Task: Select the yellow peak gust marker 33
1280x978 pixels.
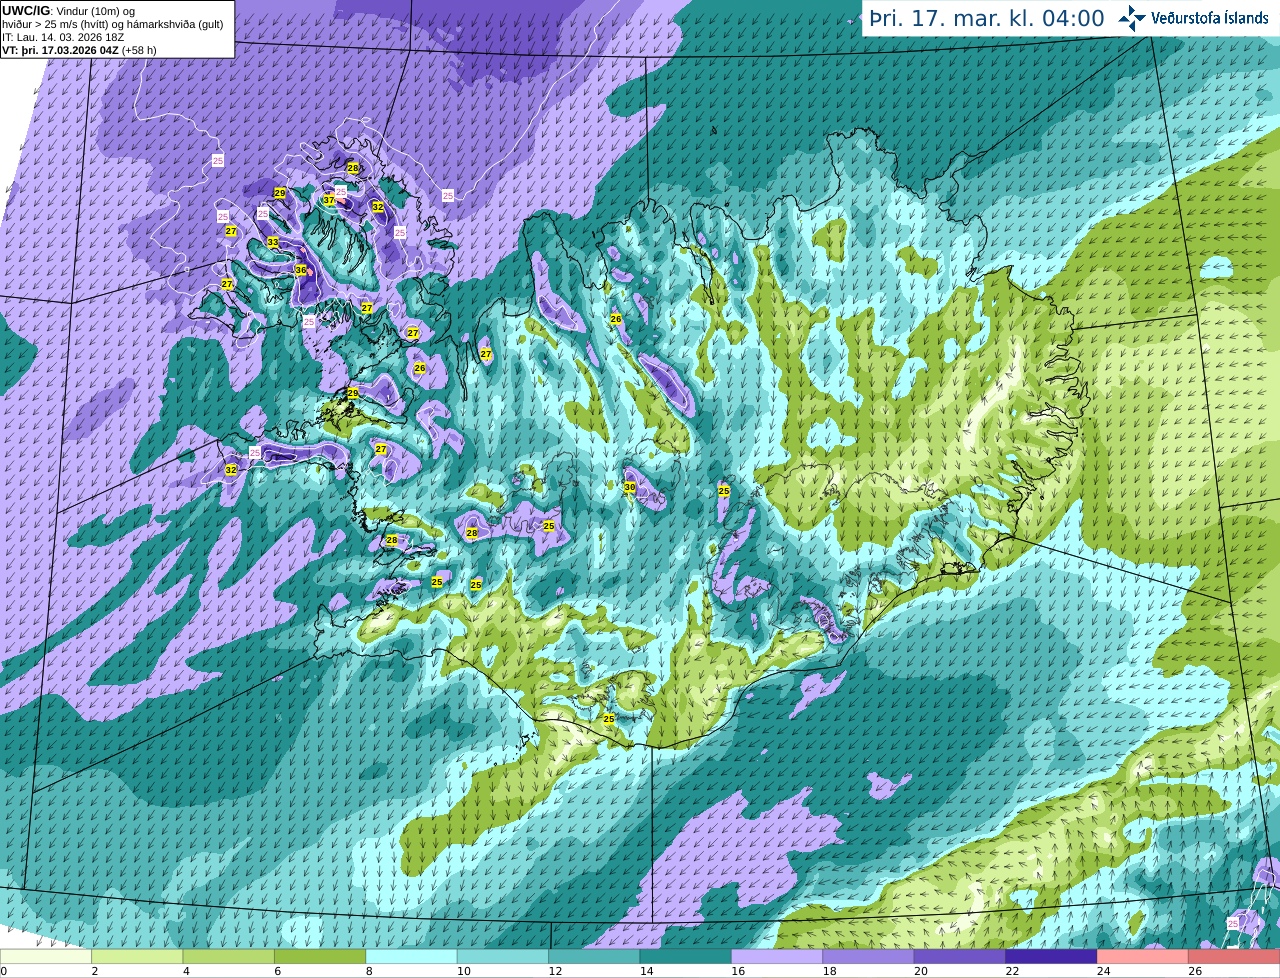Action: [273, 242]
